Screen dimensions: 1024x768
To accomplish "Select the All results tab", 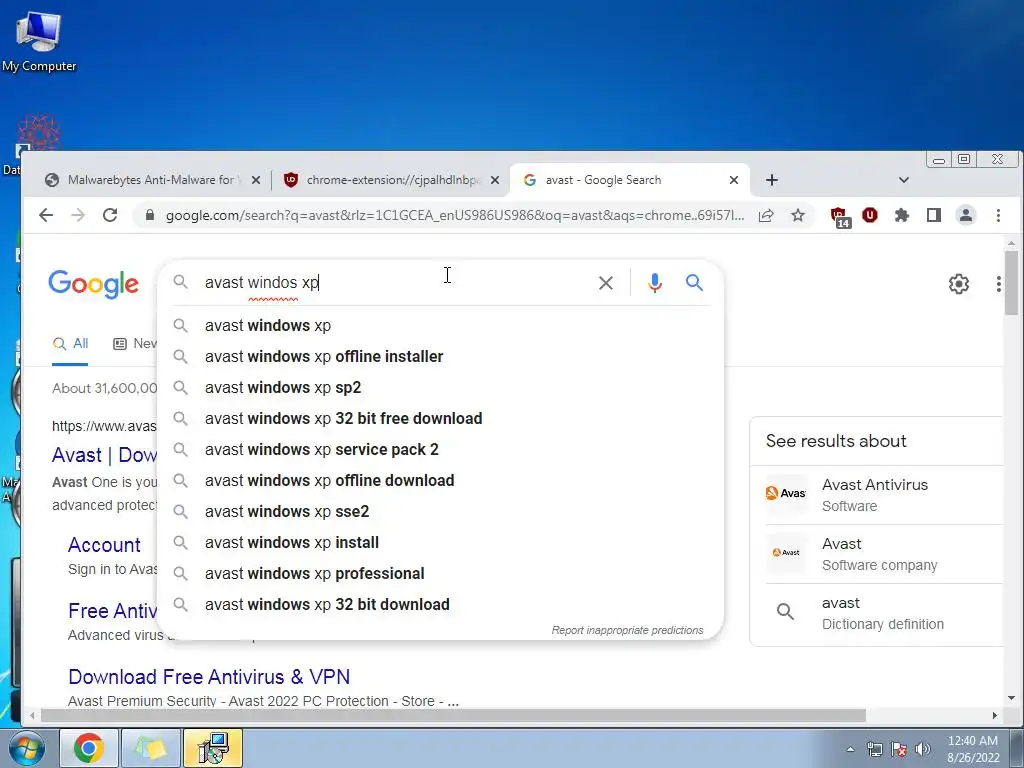I will pyautogui.click(x=71, y=344).
